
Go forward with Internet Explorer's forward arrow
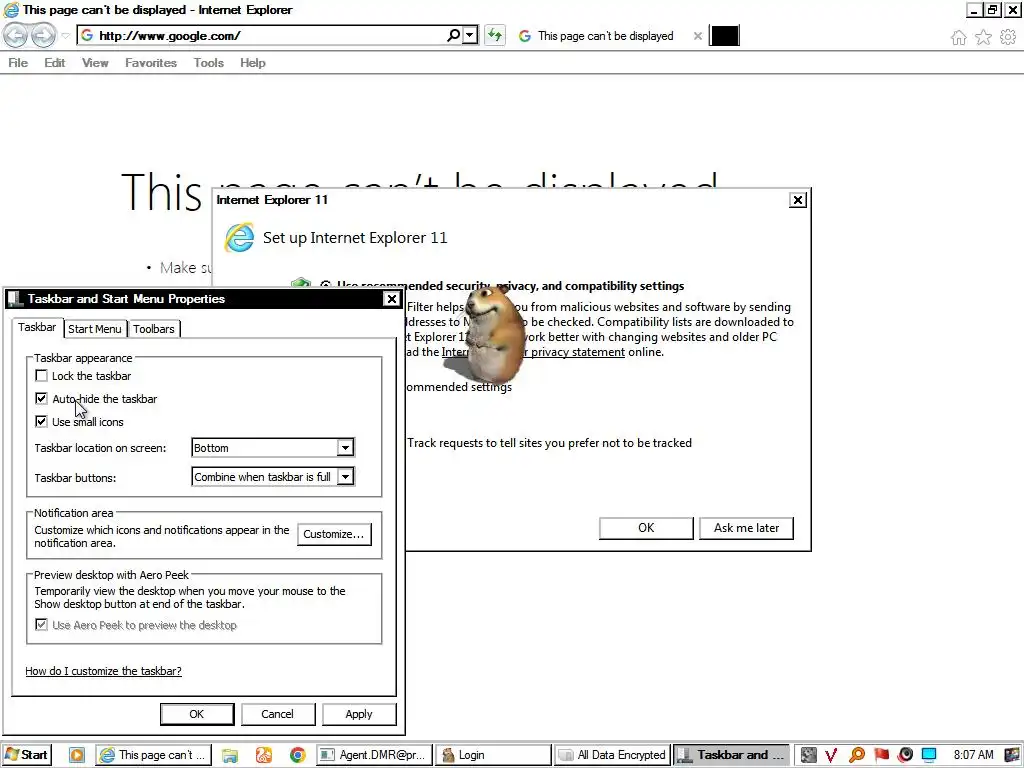pyautogui.click(x=43, y=35)
